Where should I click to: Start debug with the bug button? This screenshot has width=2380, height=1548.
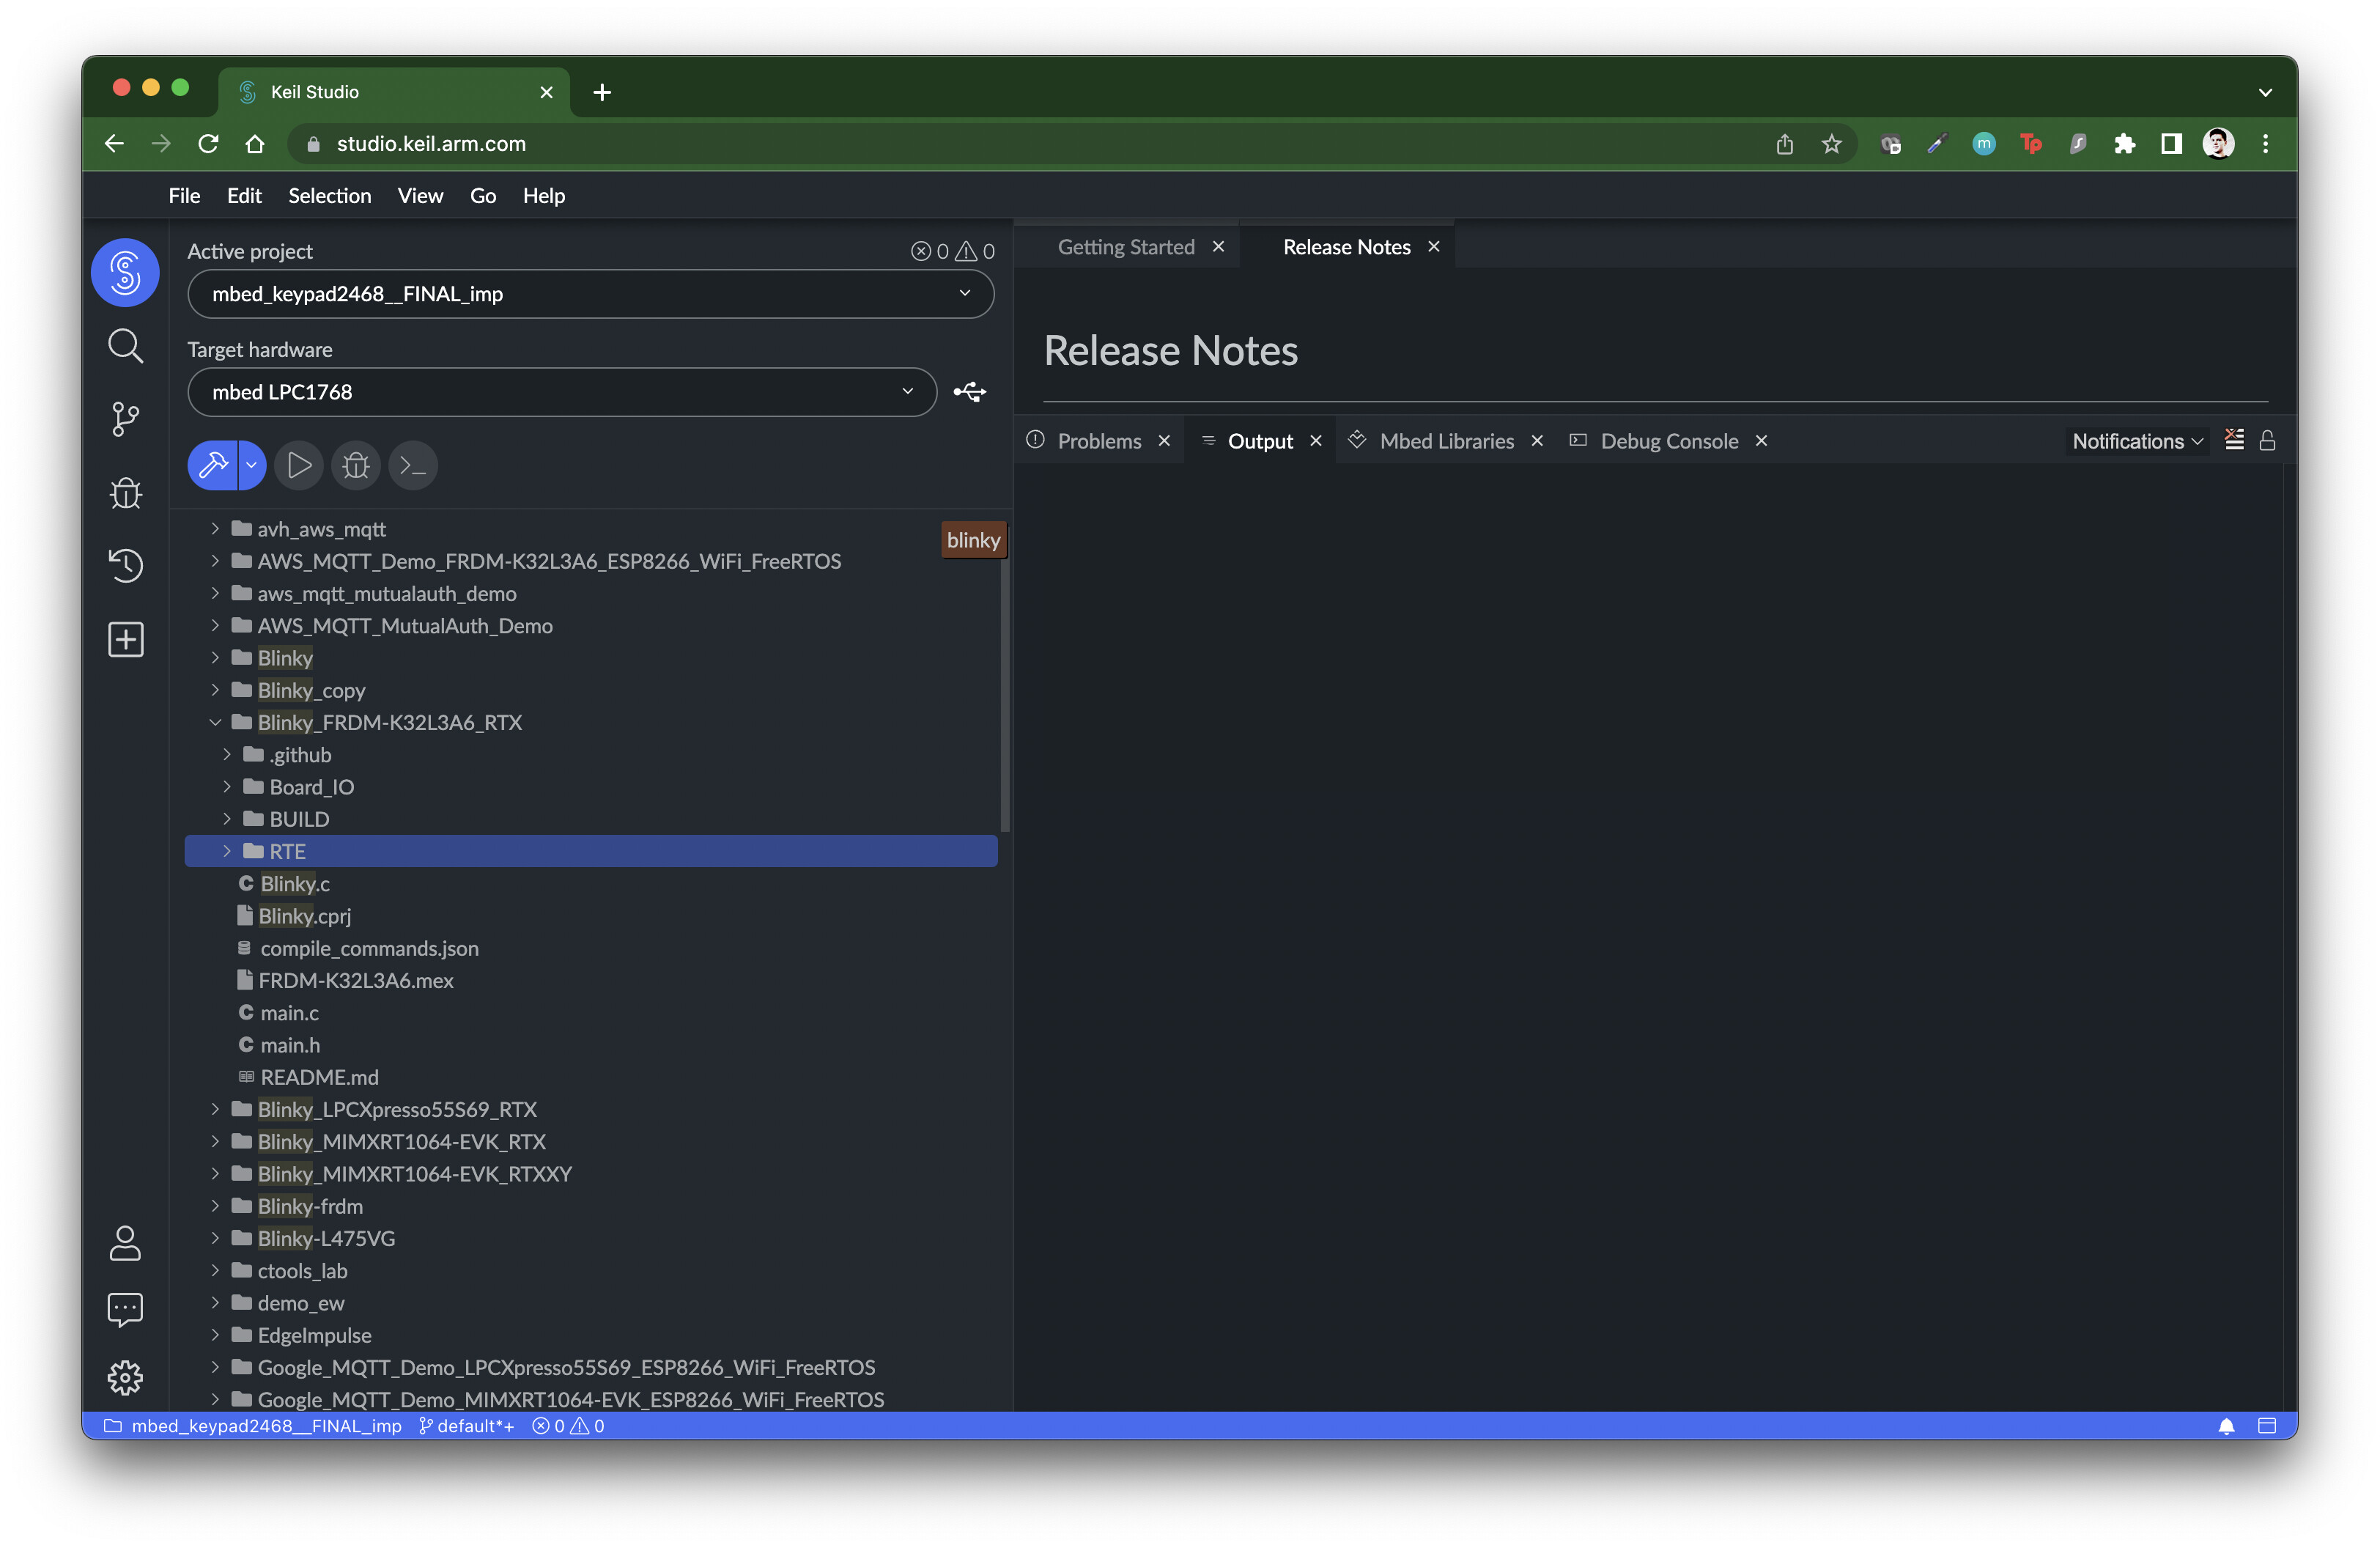click(x=356, y=465)
